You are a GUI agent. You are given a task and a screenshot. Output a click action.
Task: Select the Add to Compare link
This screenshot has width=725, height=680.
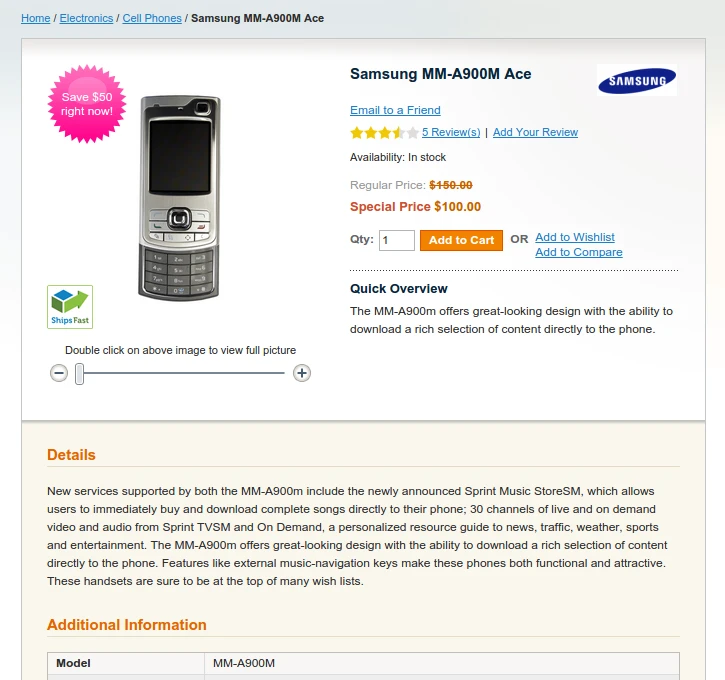coord(579,252)
